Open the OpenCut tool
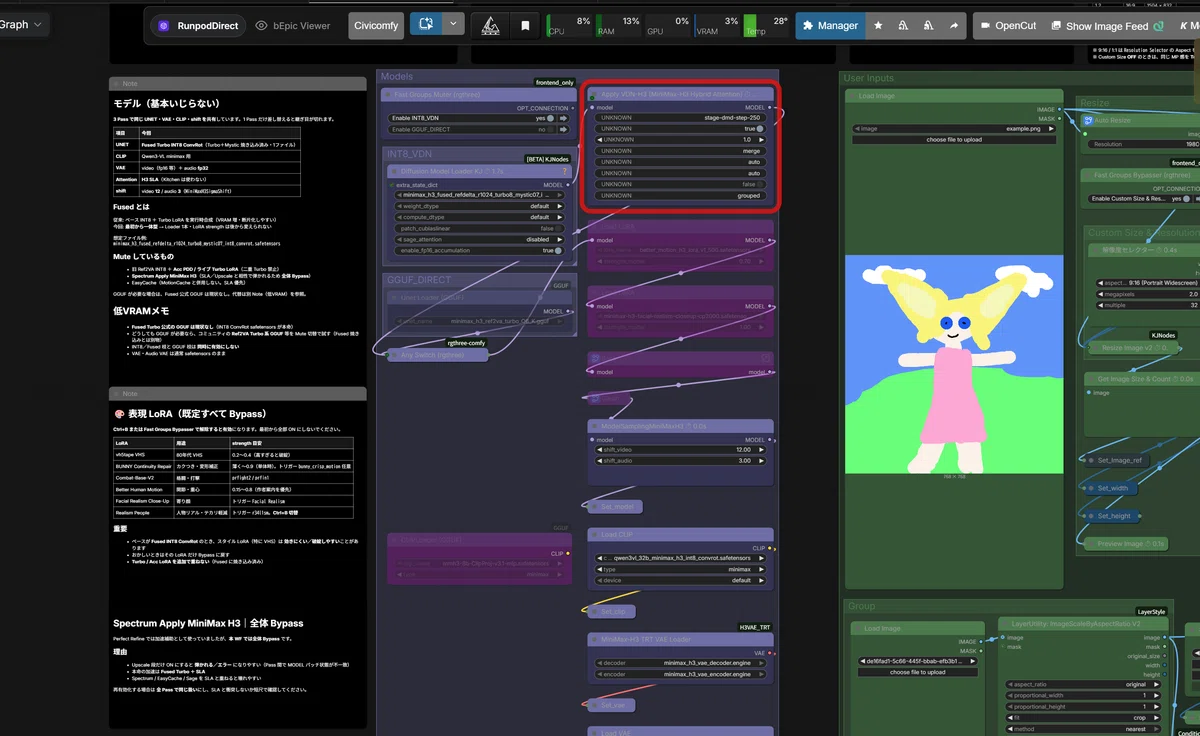 (1007, 26)
